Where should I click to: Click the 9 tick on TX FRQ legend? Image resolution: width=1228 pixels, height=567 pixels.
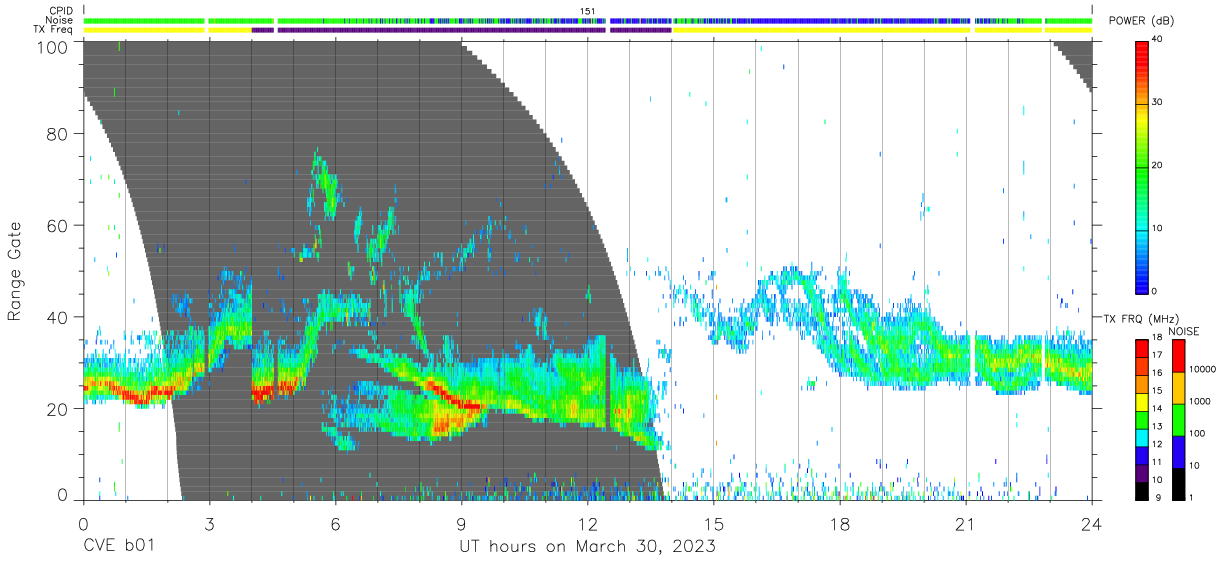click(1158, 497)
